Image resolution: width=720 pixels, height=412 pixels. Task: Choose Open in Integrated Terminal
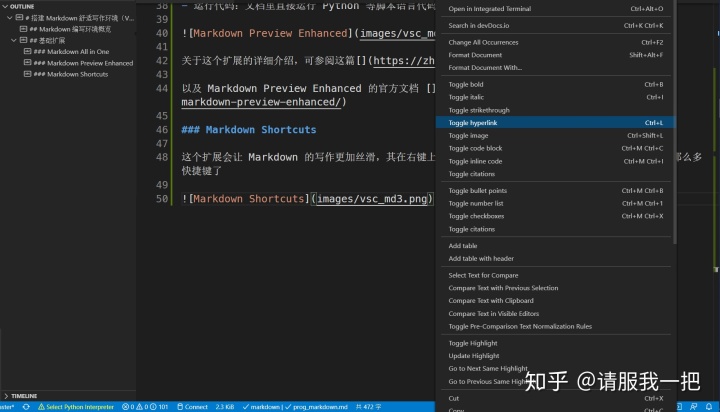tap(556, 9)
